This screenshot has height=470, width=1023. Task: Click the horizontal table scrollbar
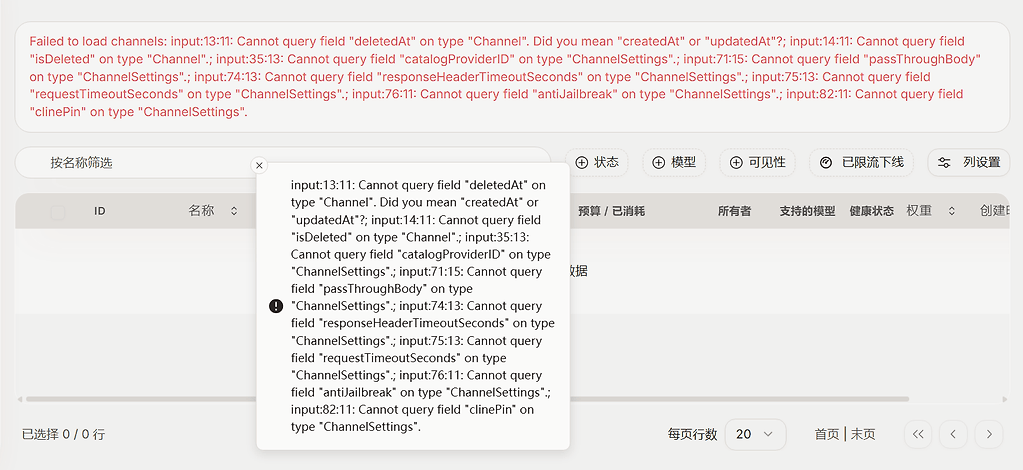(x=467, y=399)
